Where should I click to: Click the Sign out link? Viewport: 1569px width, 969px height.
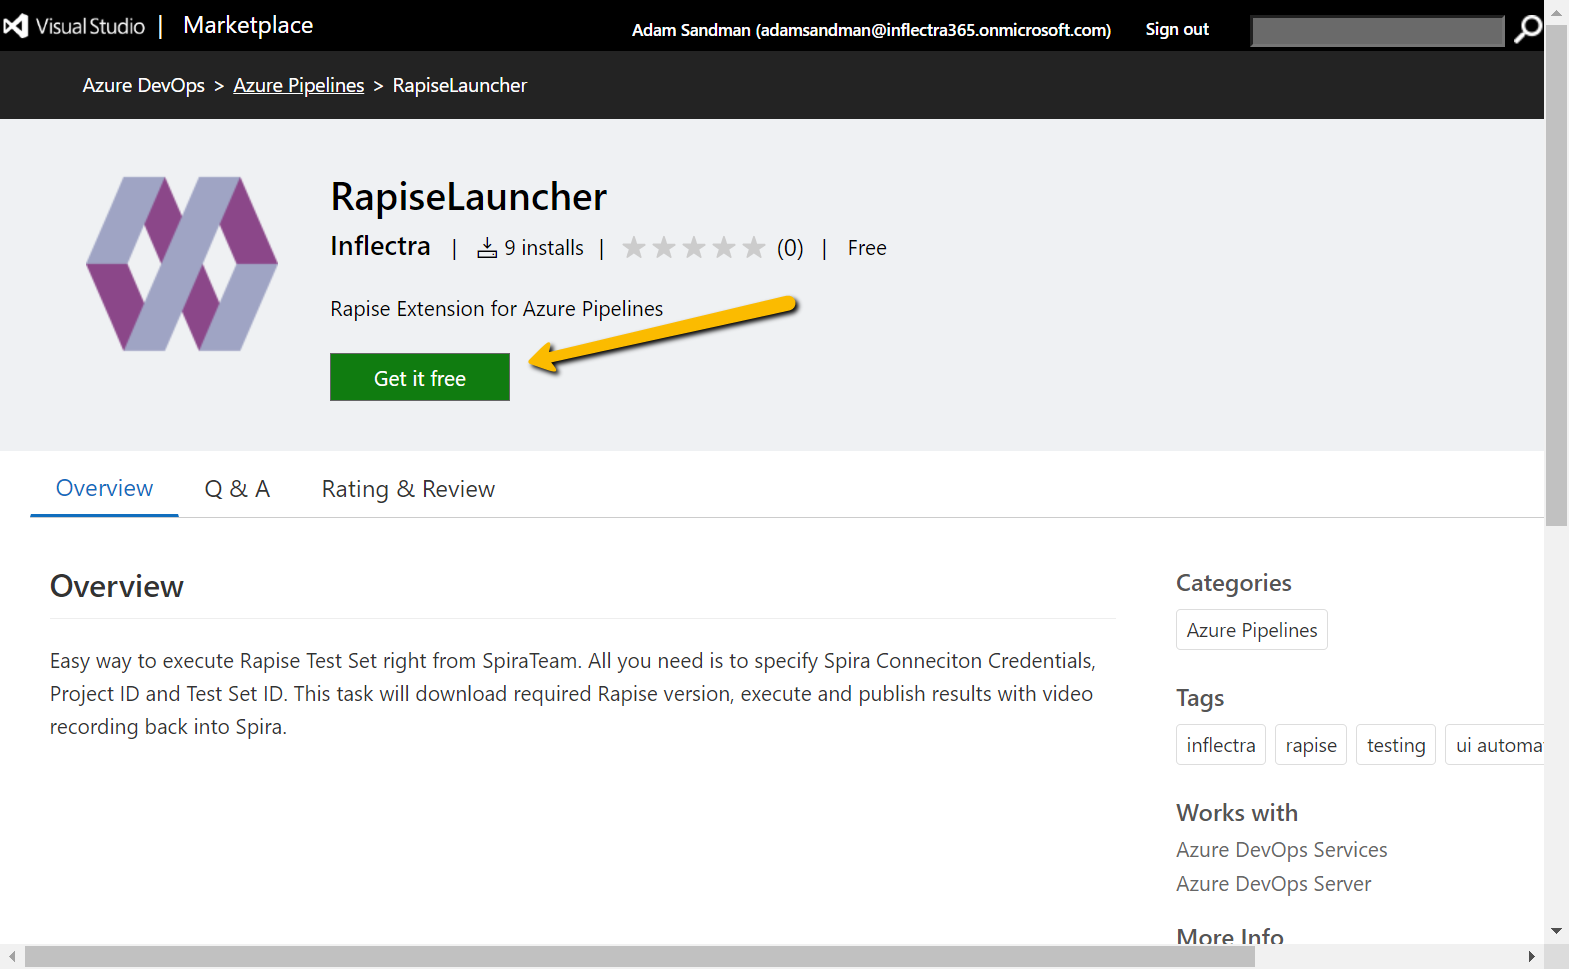pos(1177,30)
